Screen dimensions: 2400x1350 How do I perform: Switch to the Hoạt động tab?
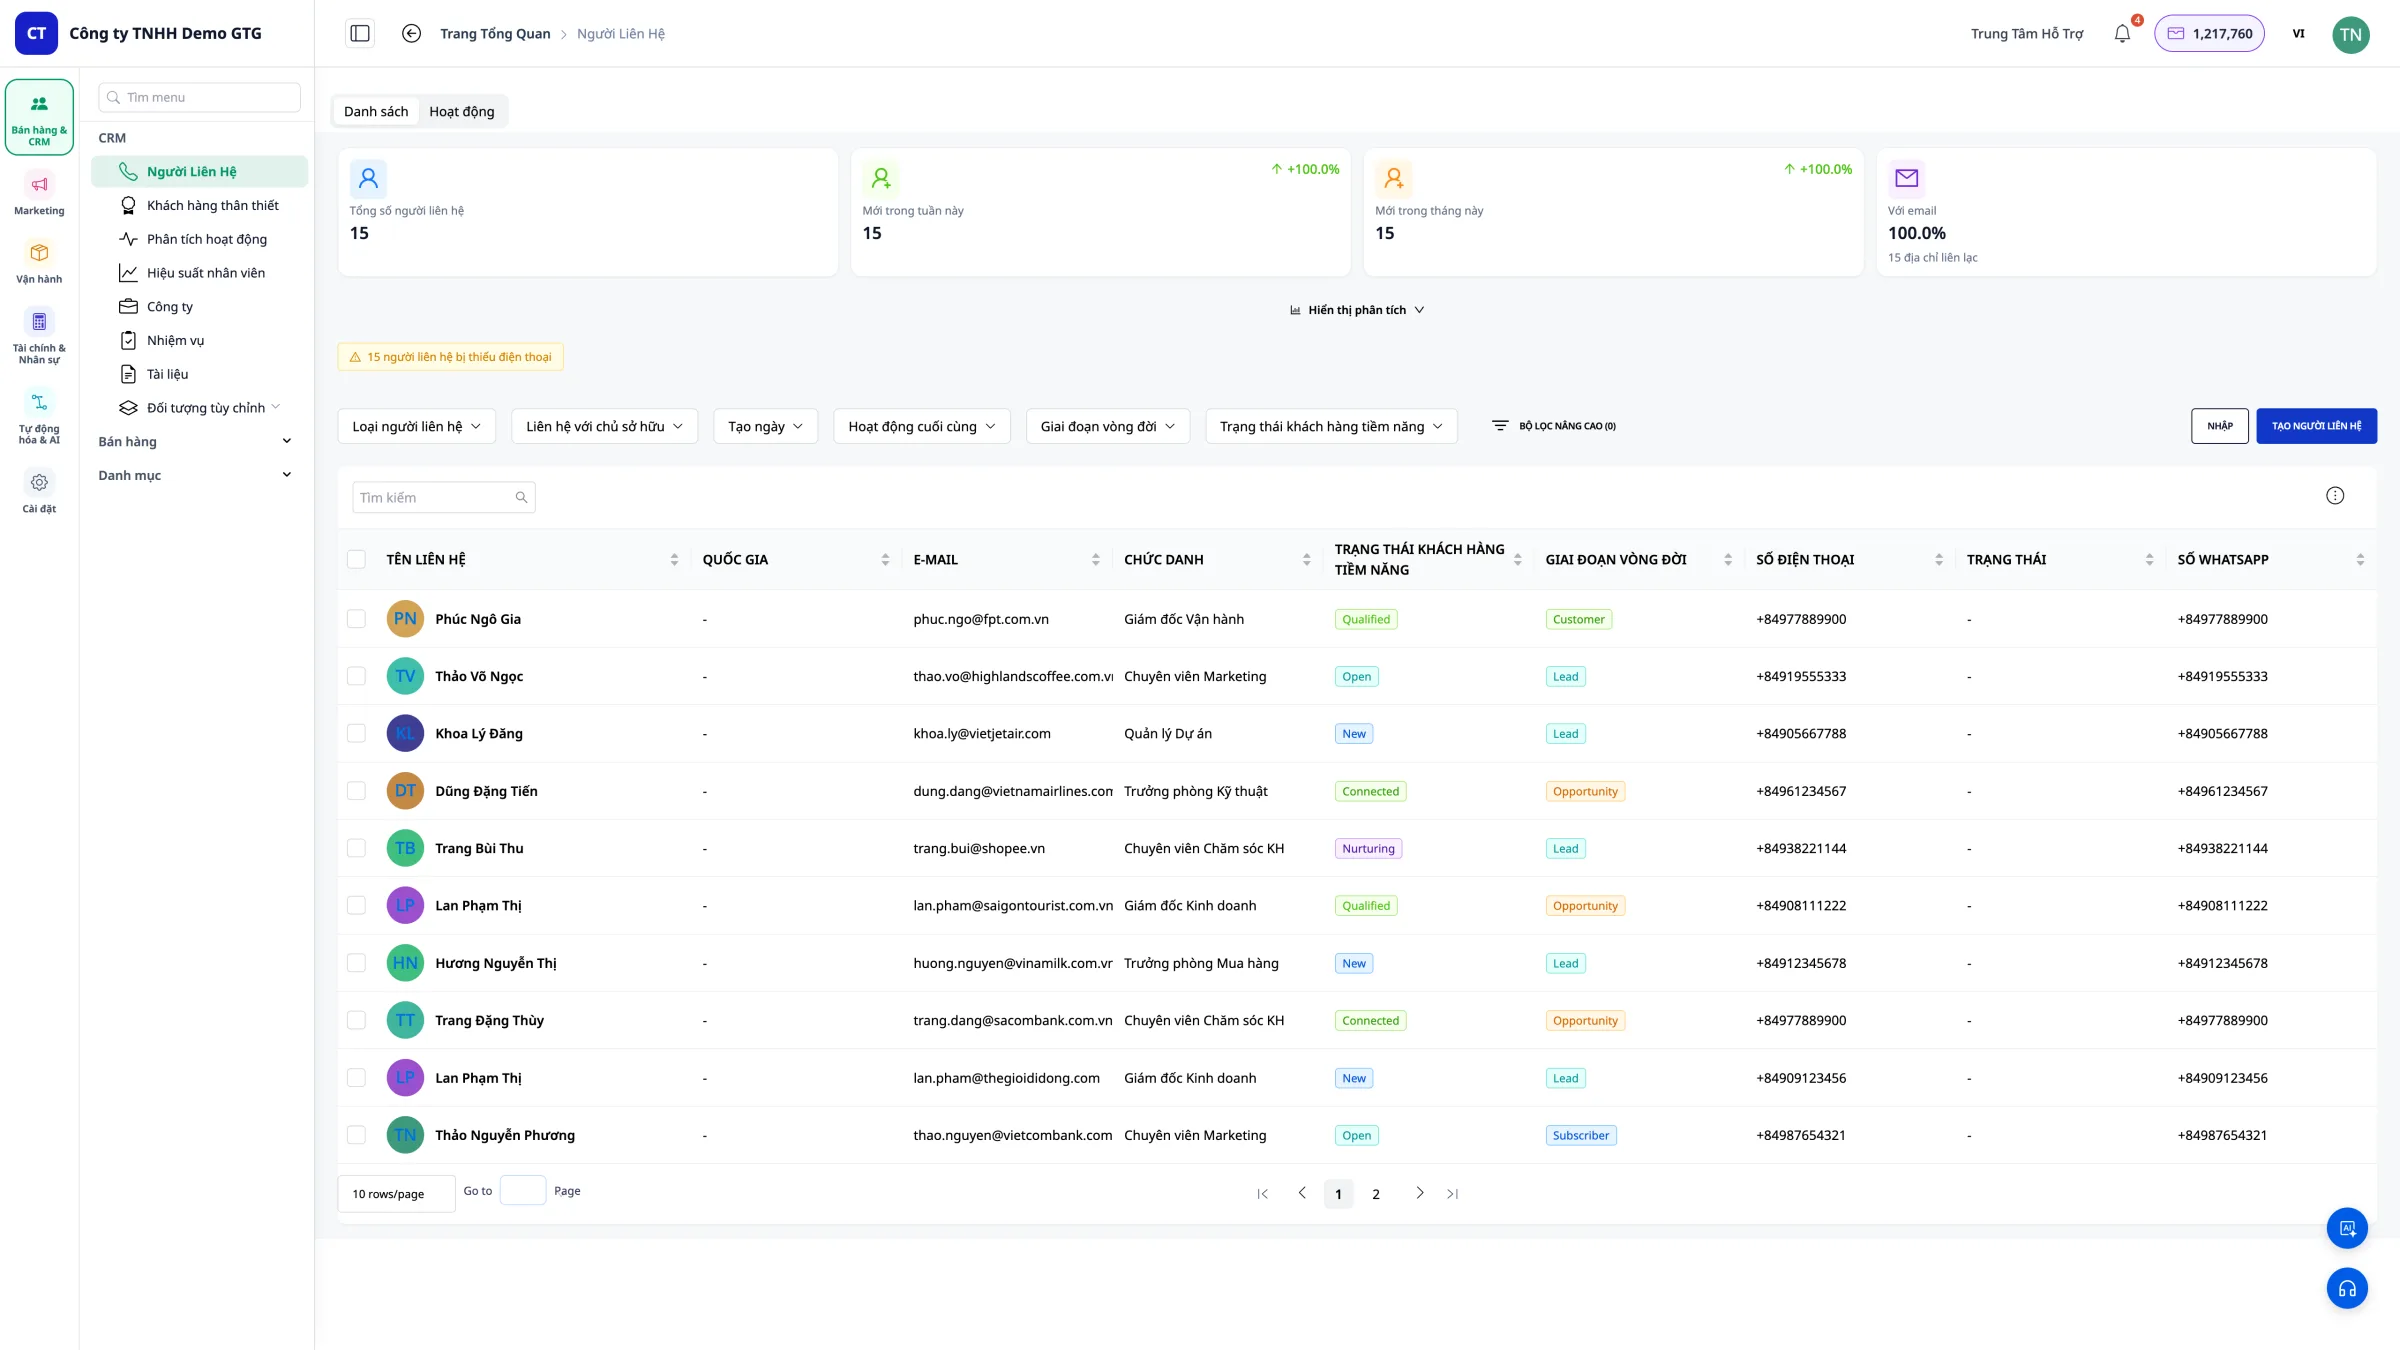click(462, 111)
